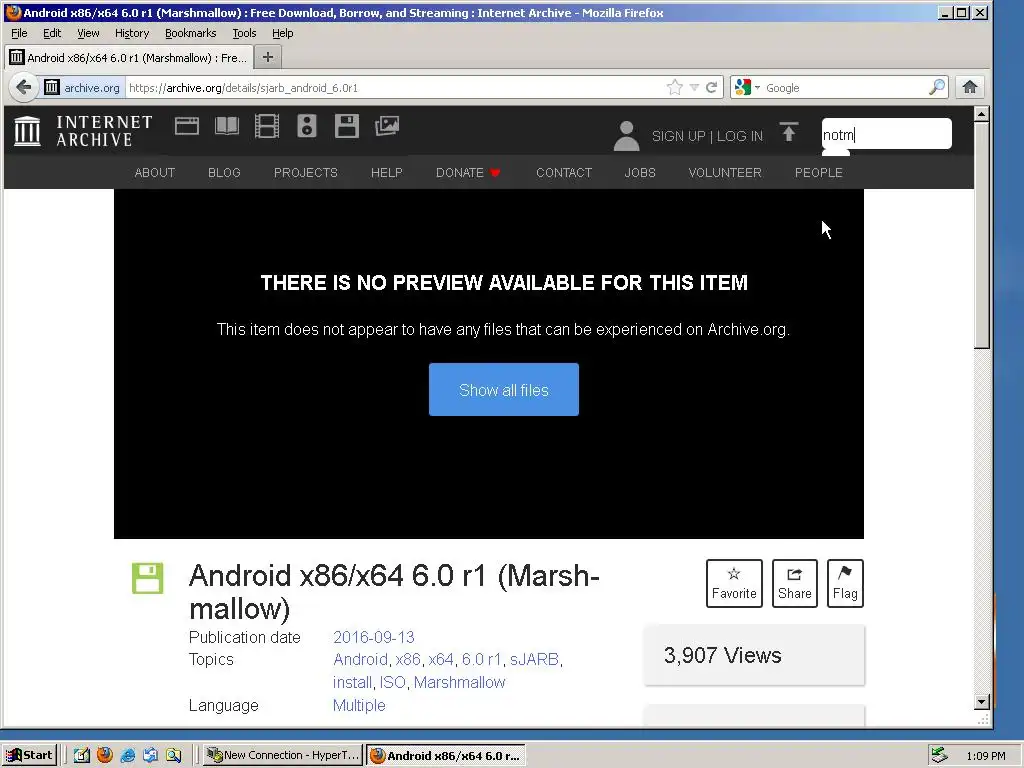Open the CONTACT navigation link
1024x768 pixels.
tap(564, 172)
